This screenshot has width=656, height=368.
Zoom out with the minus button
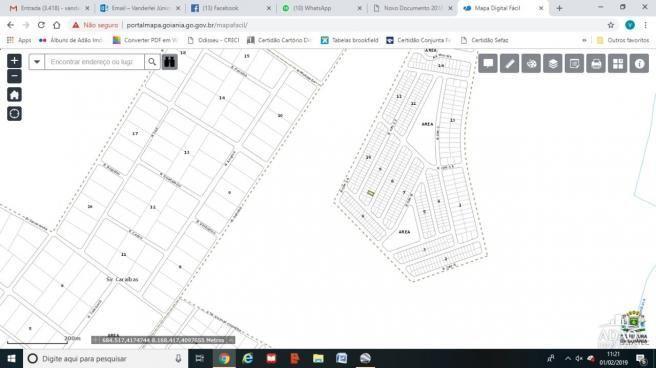(14, 76)
